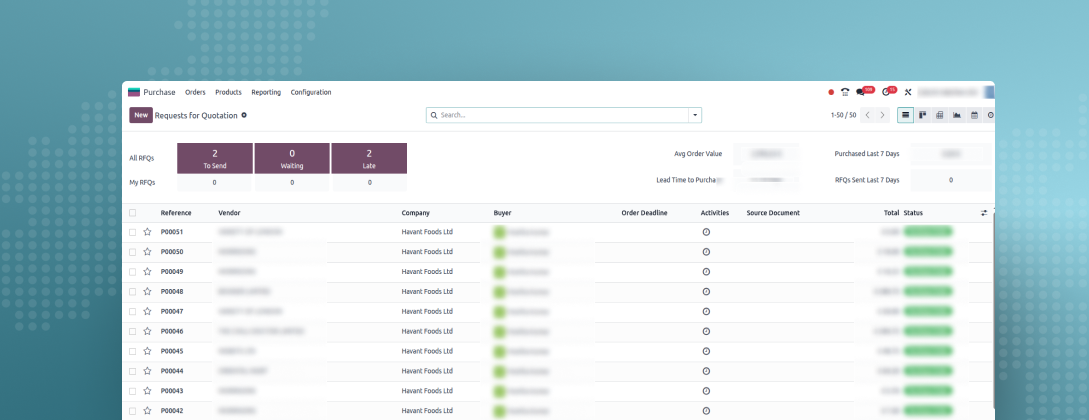Viewport: 1089px width, 420px height.
Task: Select the checkbox for order P00047
Action: click(x=132, y=312)
